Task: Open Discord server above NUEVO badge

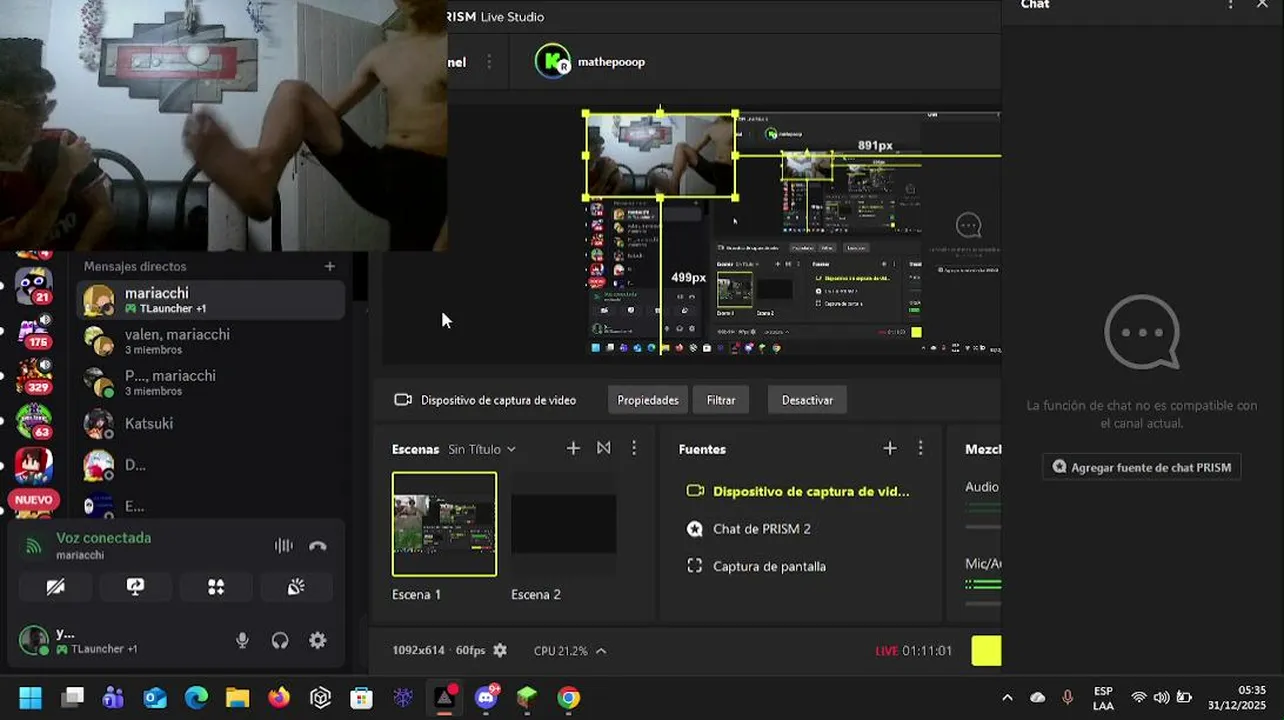Action: click(34, 466)
